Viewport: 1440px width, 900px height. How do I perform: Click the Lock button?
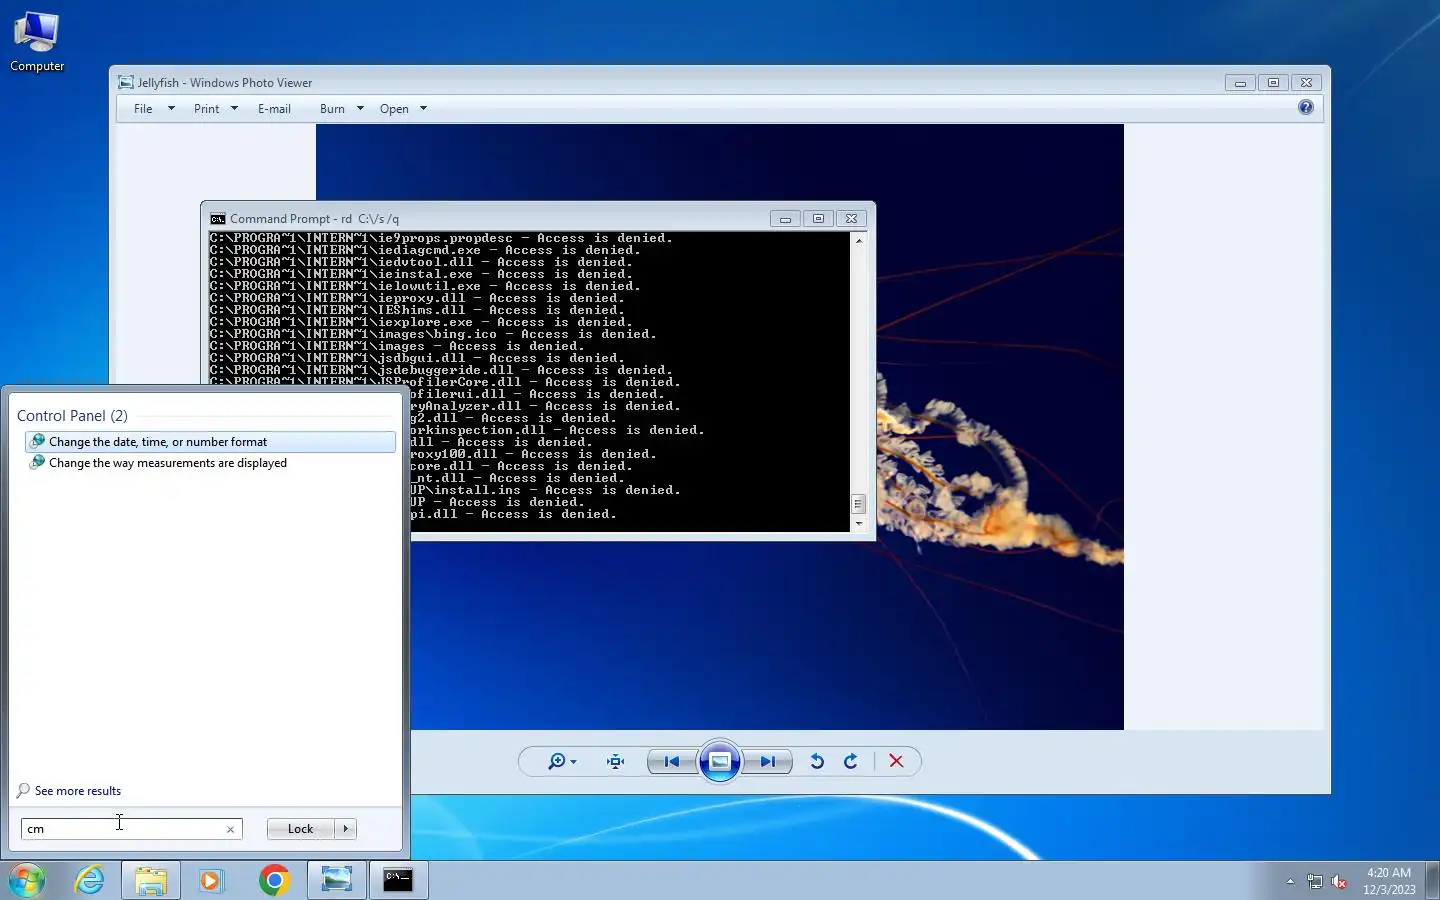(x=300, y=829)
